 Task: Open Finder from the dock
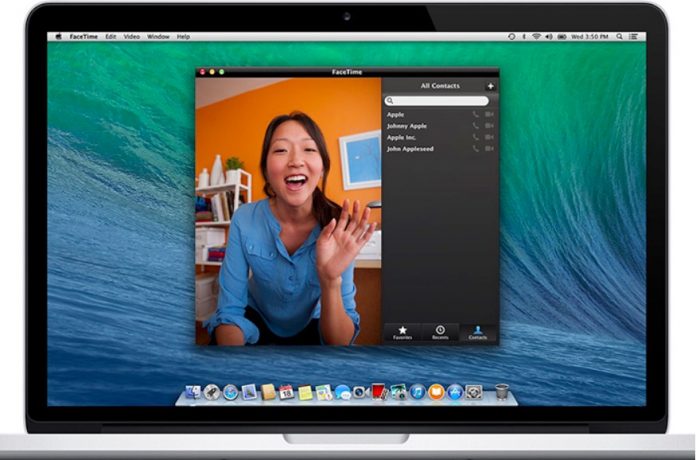(x=193, y=392)
